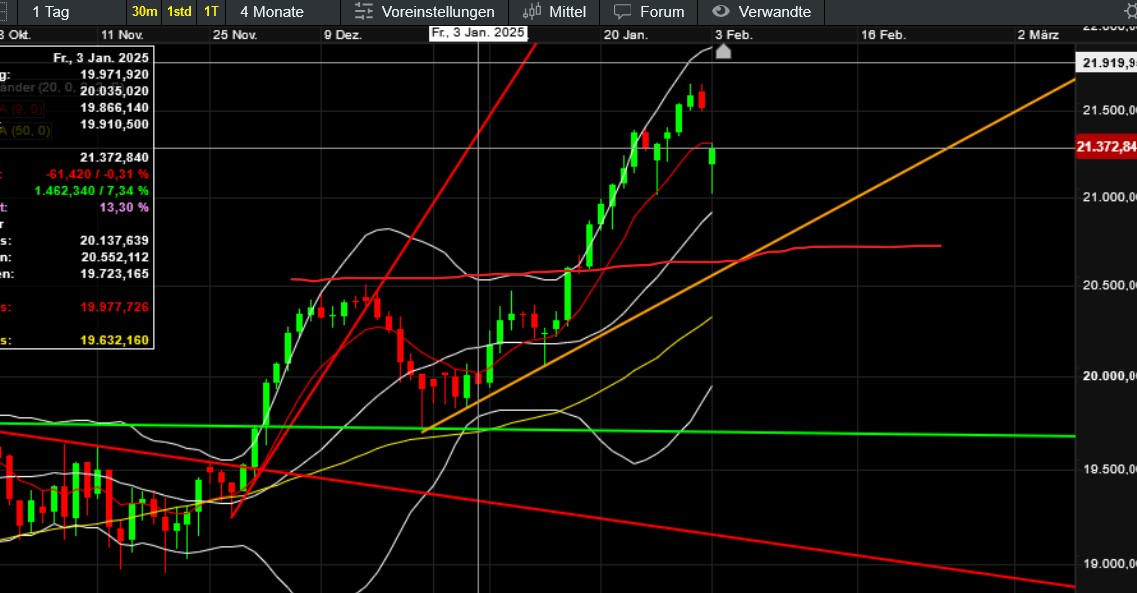
Task: Click the 19.500,00 price axis label
Action: (1109, 470)
